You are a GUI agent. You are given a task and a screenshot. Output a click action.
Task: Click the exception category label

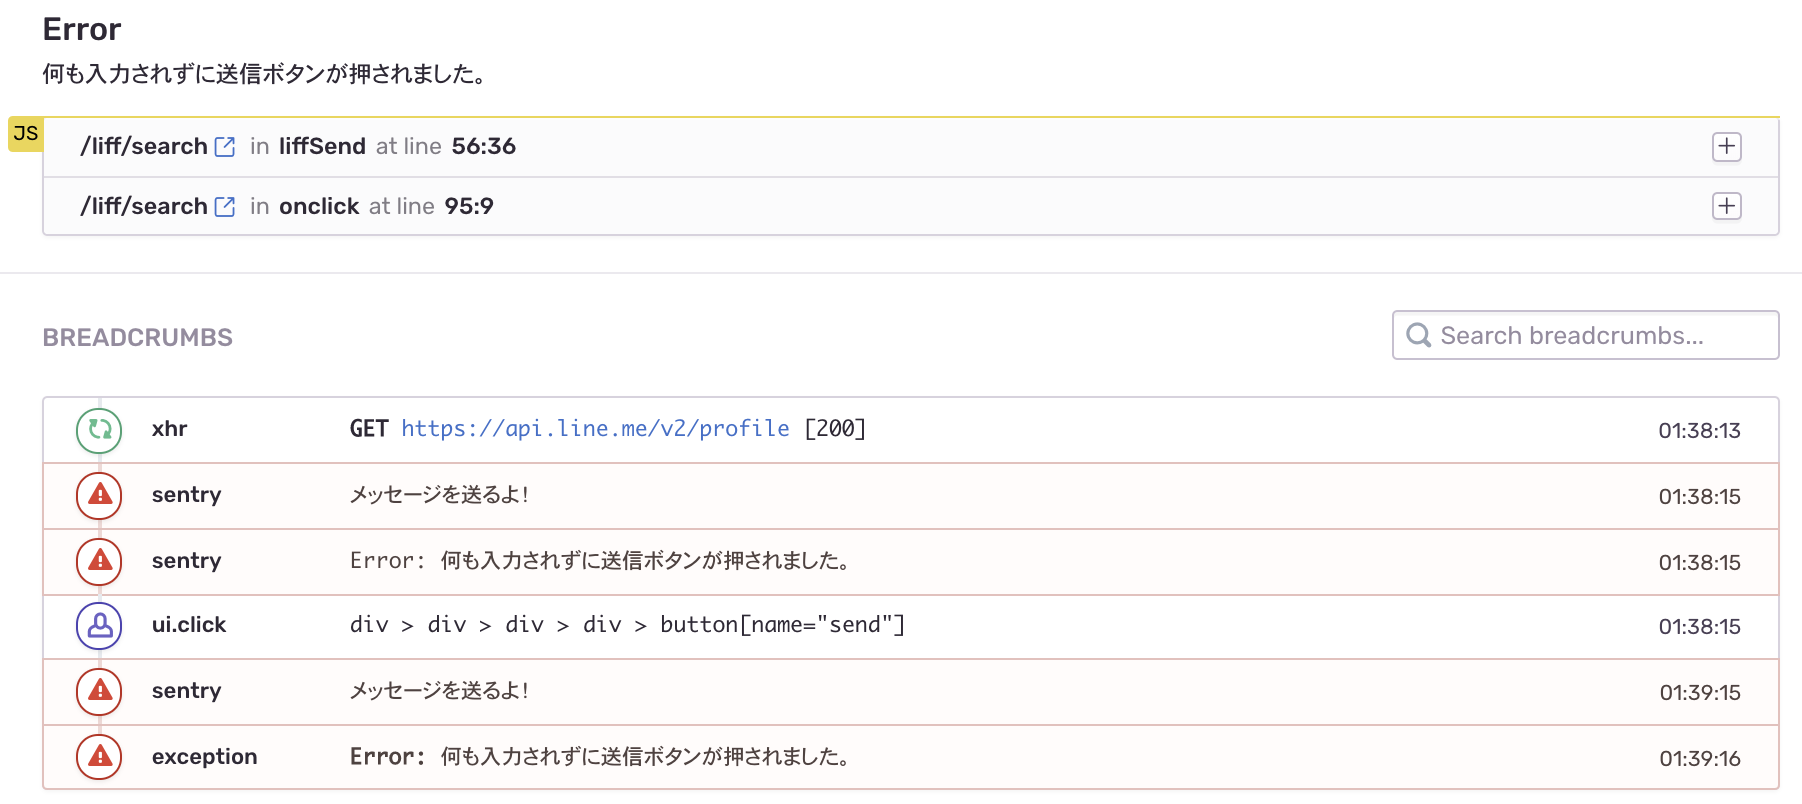205,757
